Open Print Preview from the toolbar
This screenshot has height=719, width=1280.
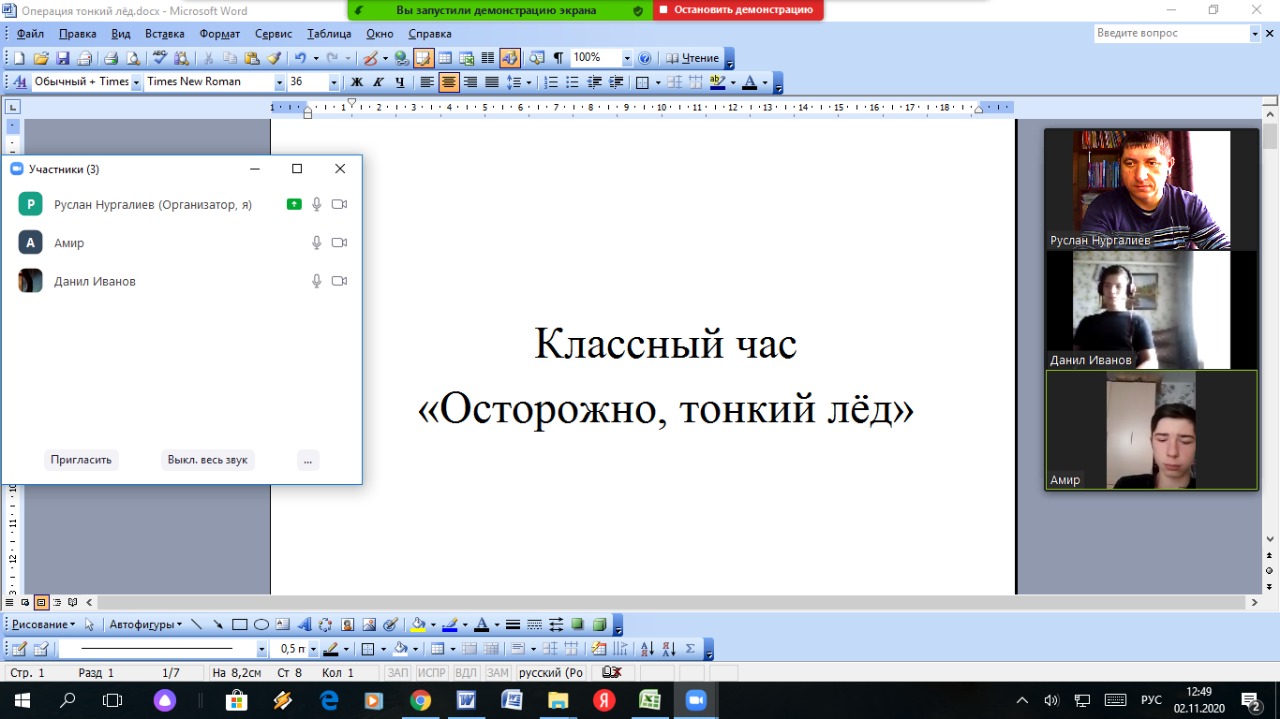coord(133,58)
